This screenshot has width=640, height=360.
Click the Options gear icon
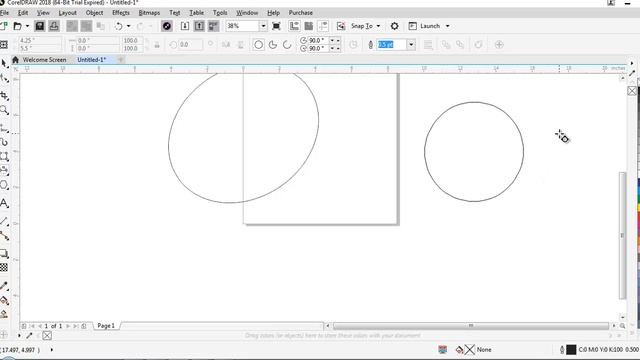(x=394, y=26)
